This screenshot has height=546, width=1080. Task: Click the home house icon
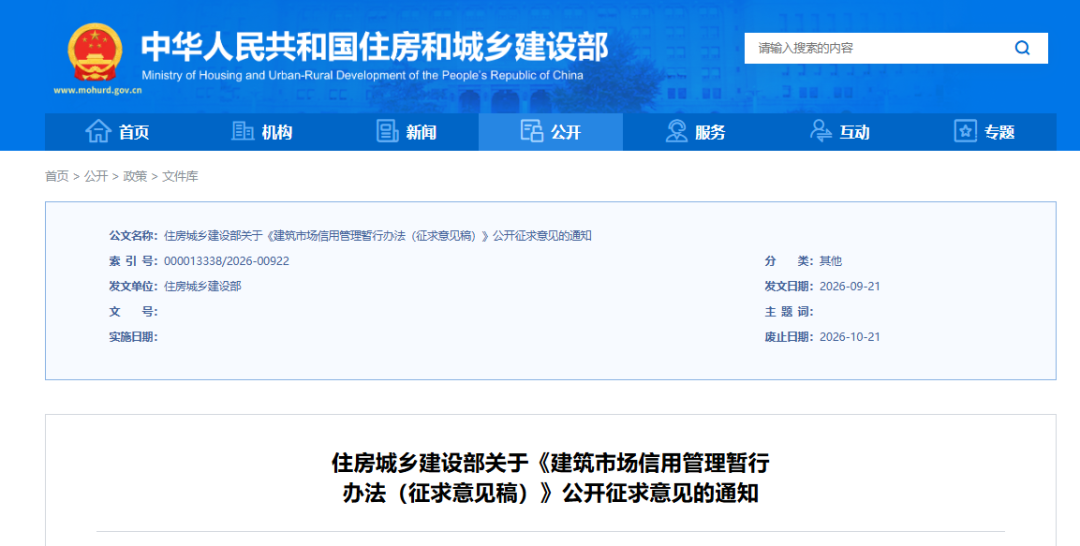(x=98, y=131)
